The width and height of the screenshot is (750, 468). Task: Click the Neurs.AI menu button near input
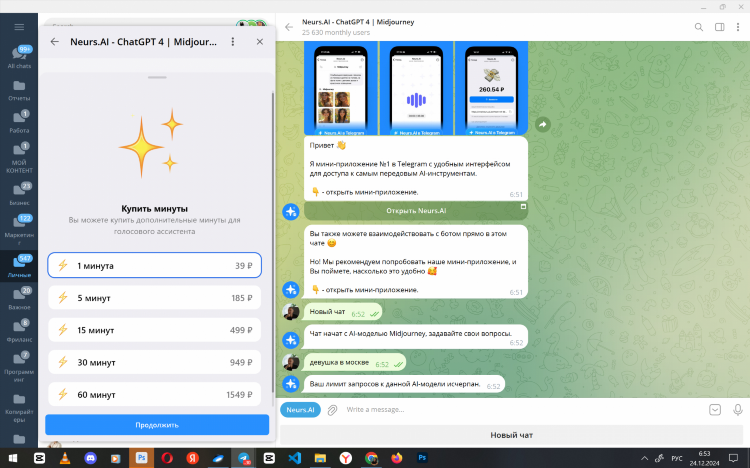tap(300, 410)
